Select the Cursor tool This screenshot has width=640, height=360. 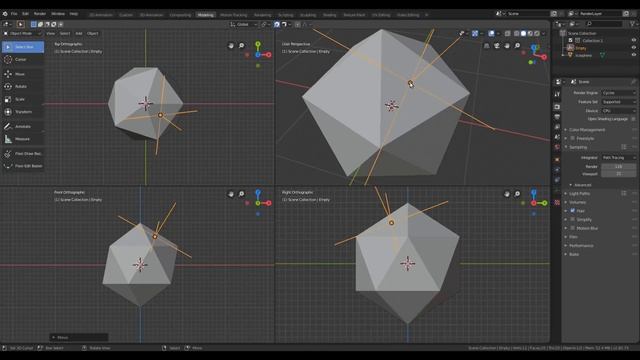point(23,60)
